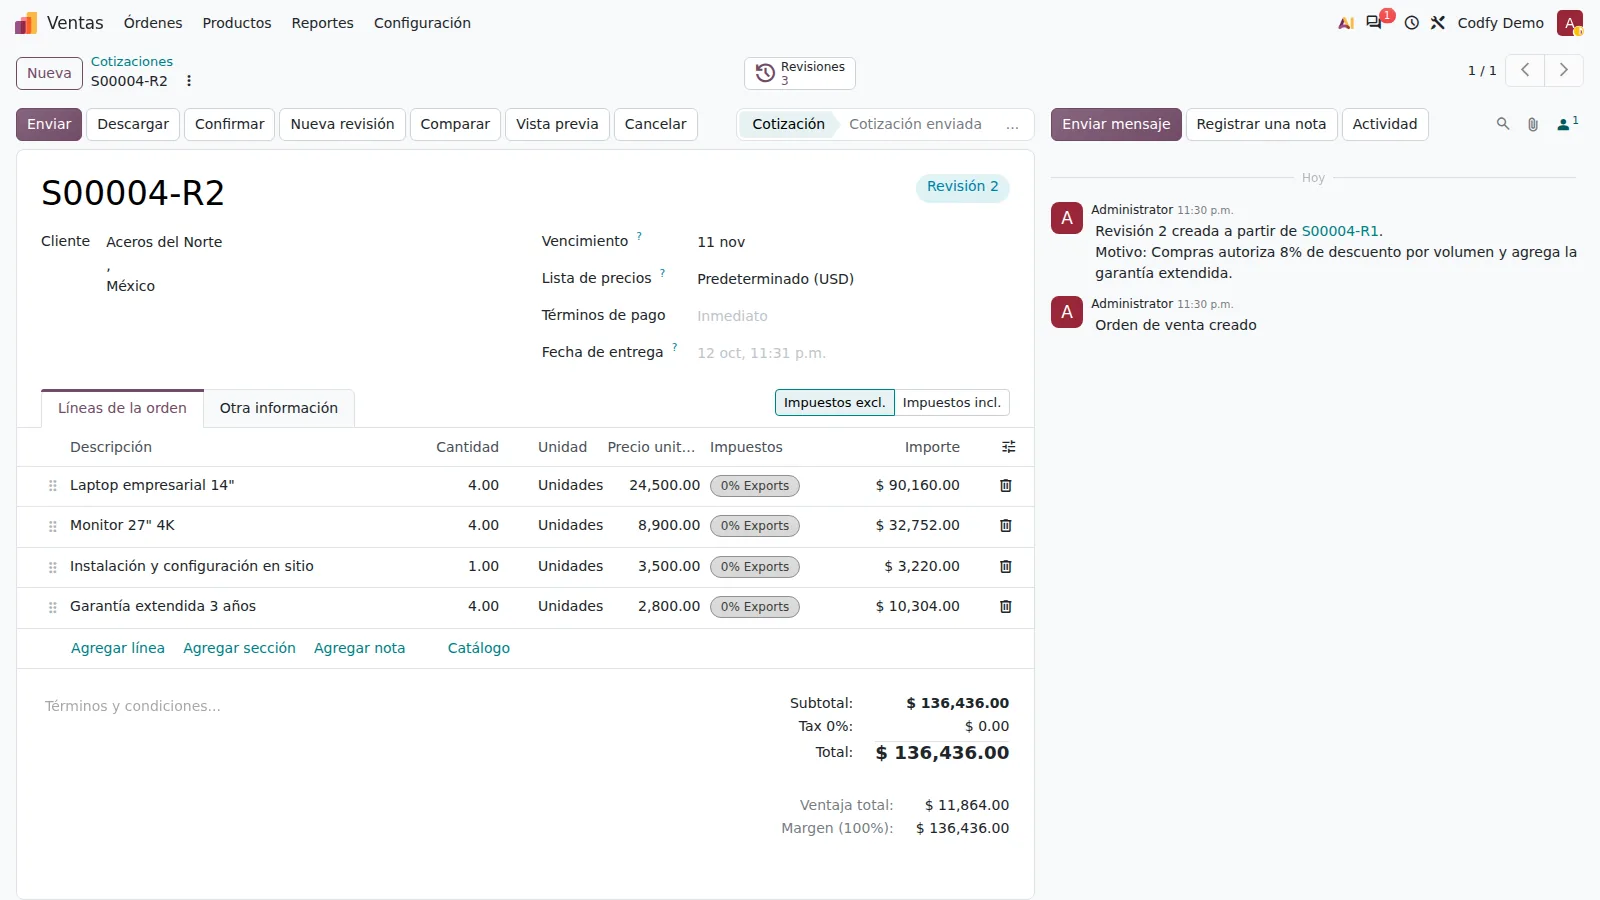Open the debug tools icon
Image resolution: width=1600 pixels, height=900 pixels.
click(x=1438, y=23)
